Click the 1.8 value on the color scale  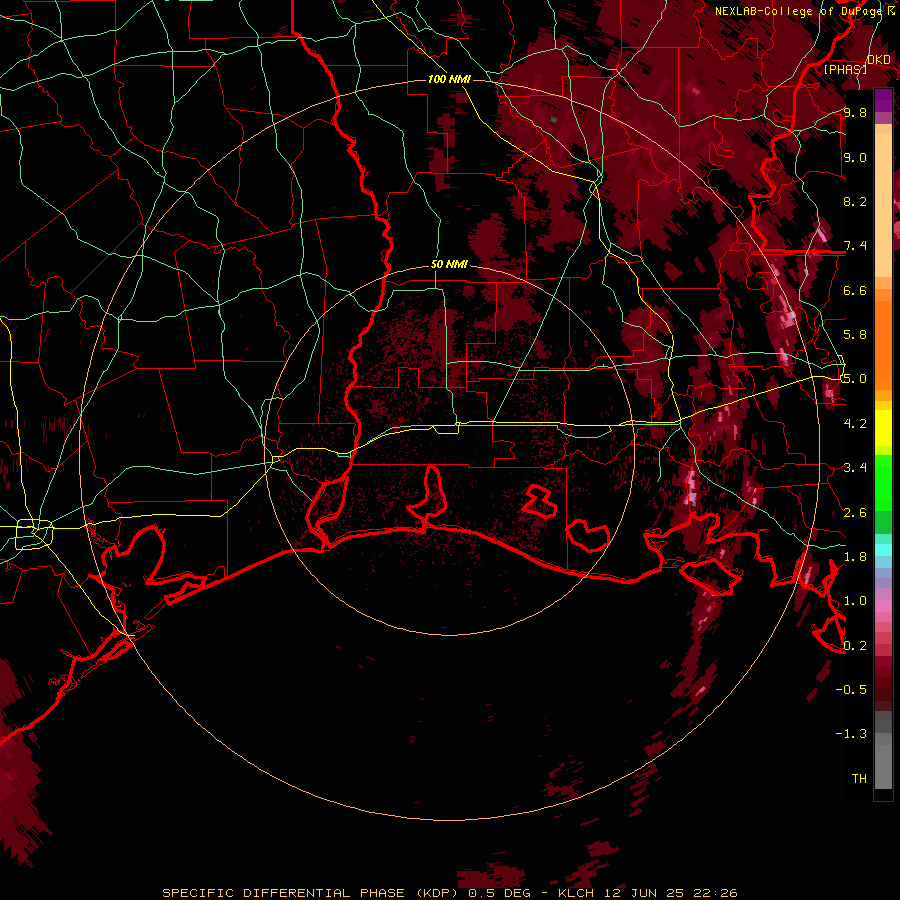855,557
